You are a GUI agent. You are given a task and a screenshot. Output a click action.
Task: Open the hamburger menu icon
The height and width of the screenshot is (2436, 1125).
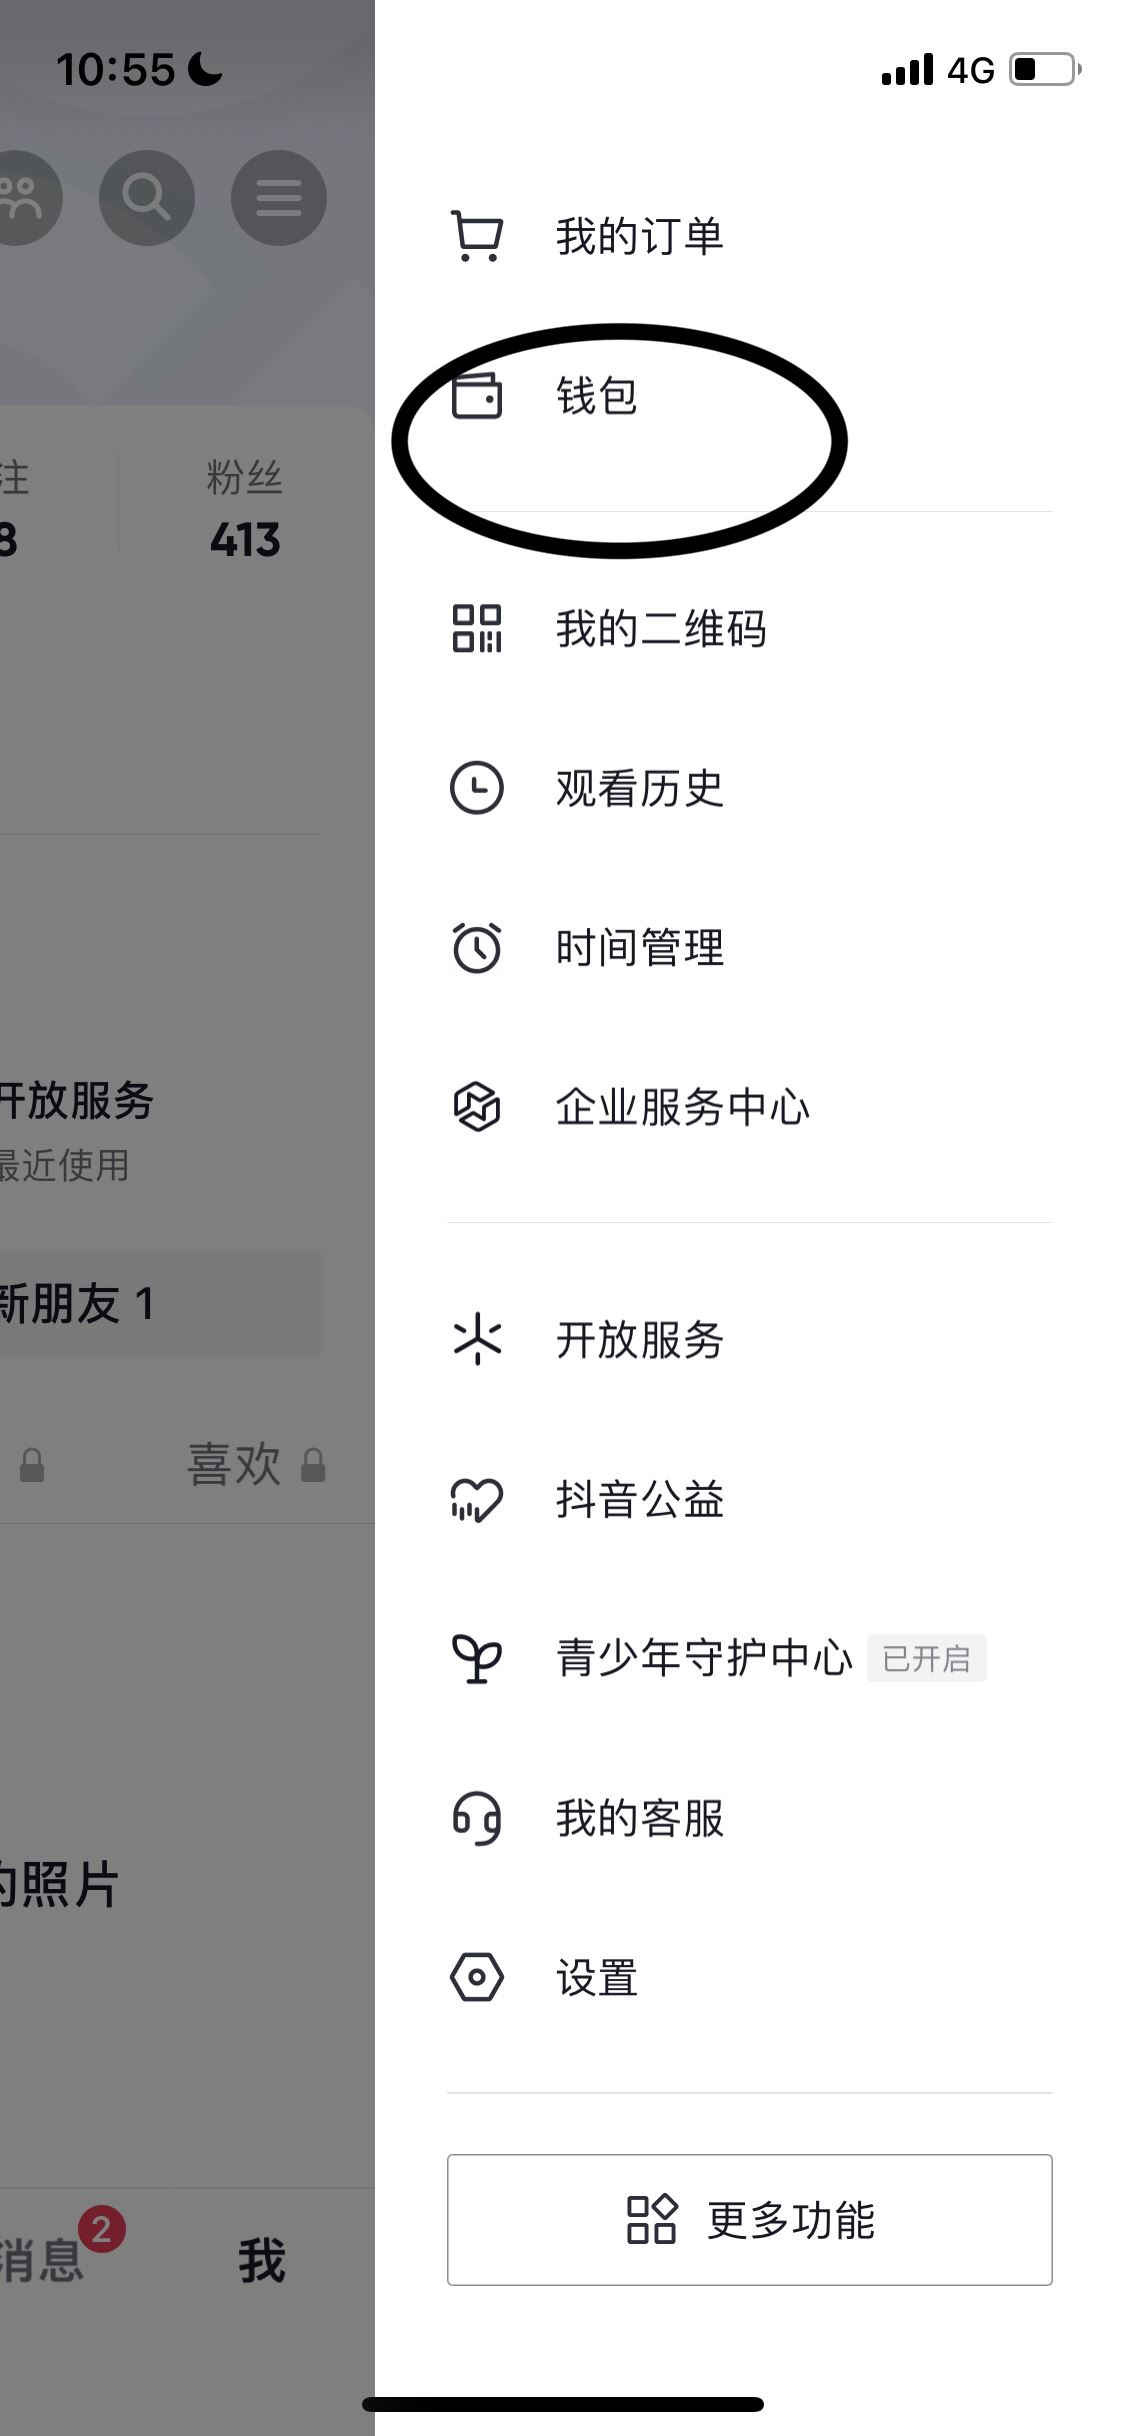[278, 197]
